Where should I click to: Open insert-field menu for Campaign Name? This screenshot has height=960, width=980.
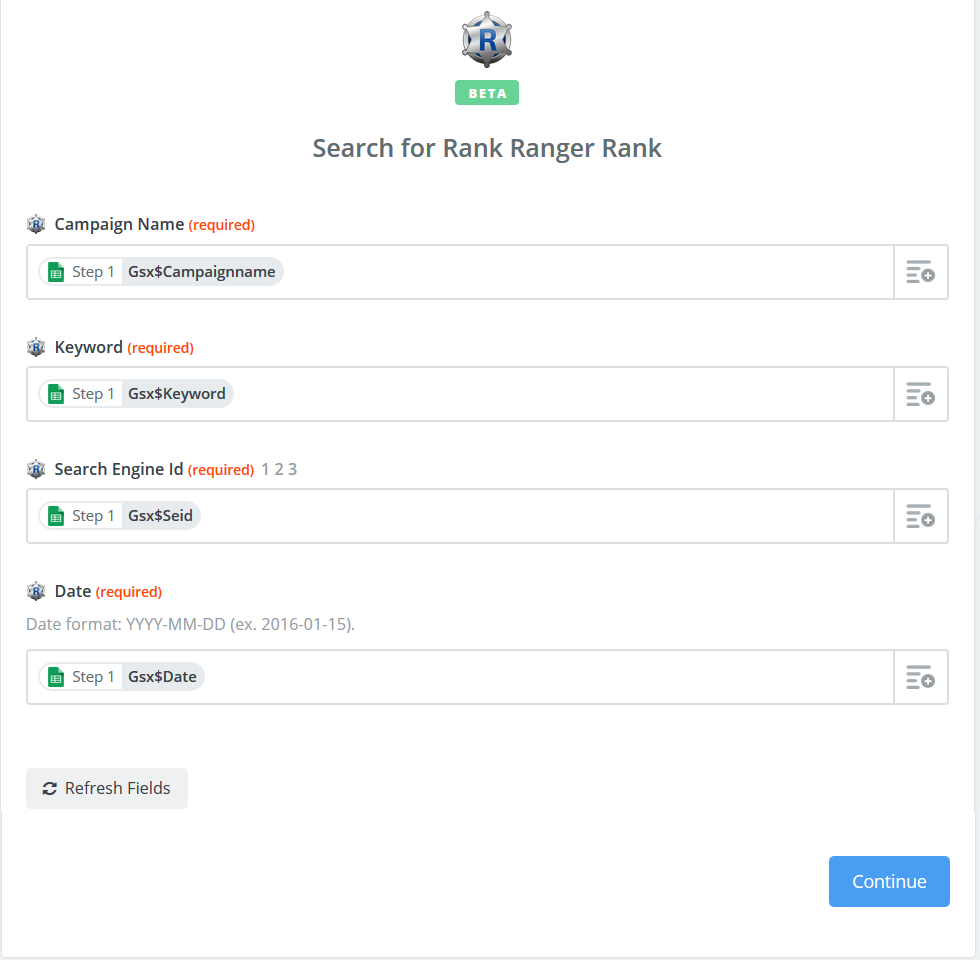click(920, 272)
